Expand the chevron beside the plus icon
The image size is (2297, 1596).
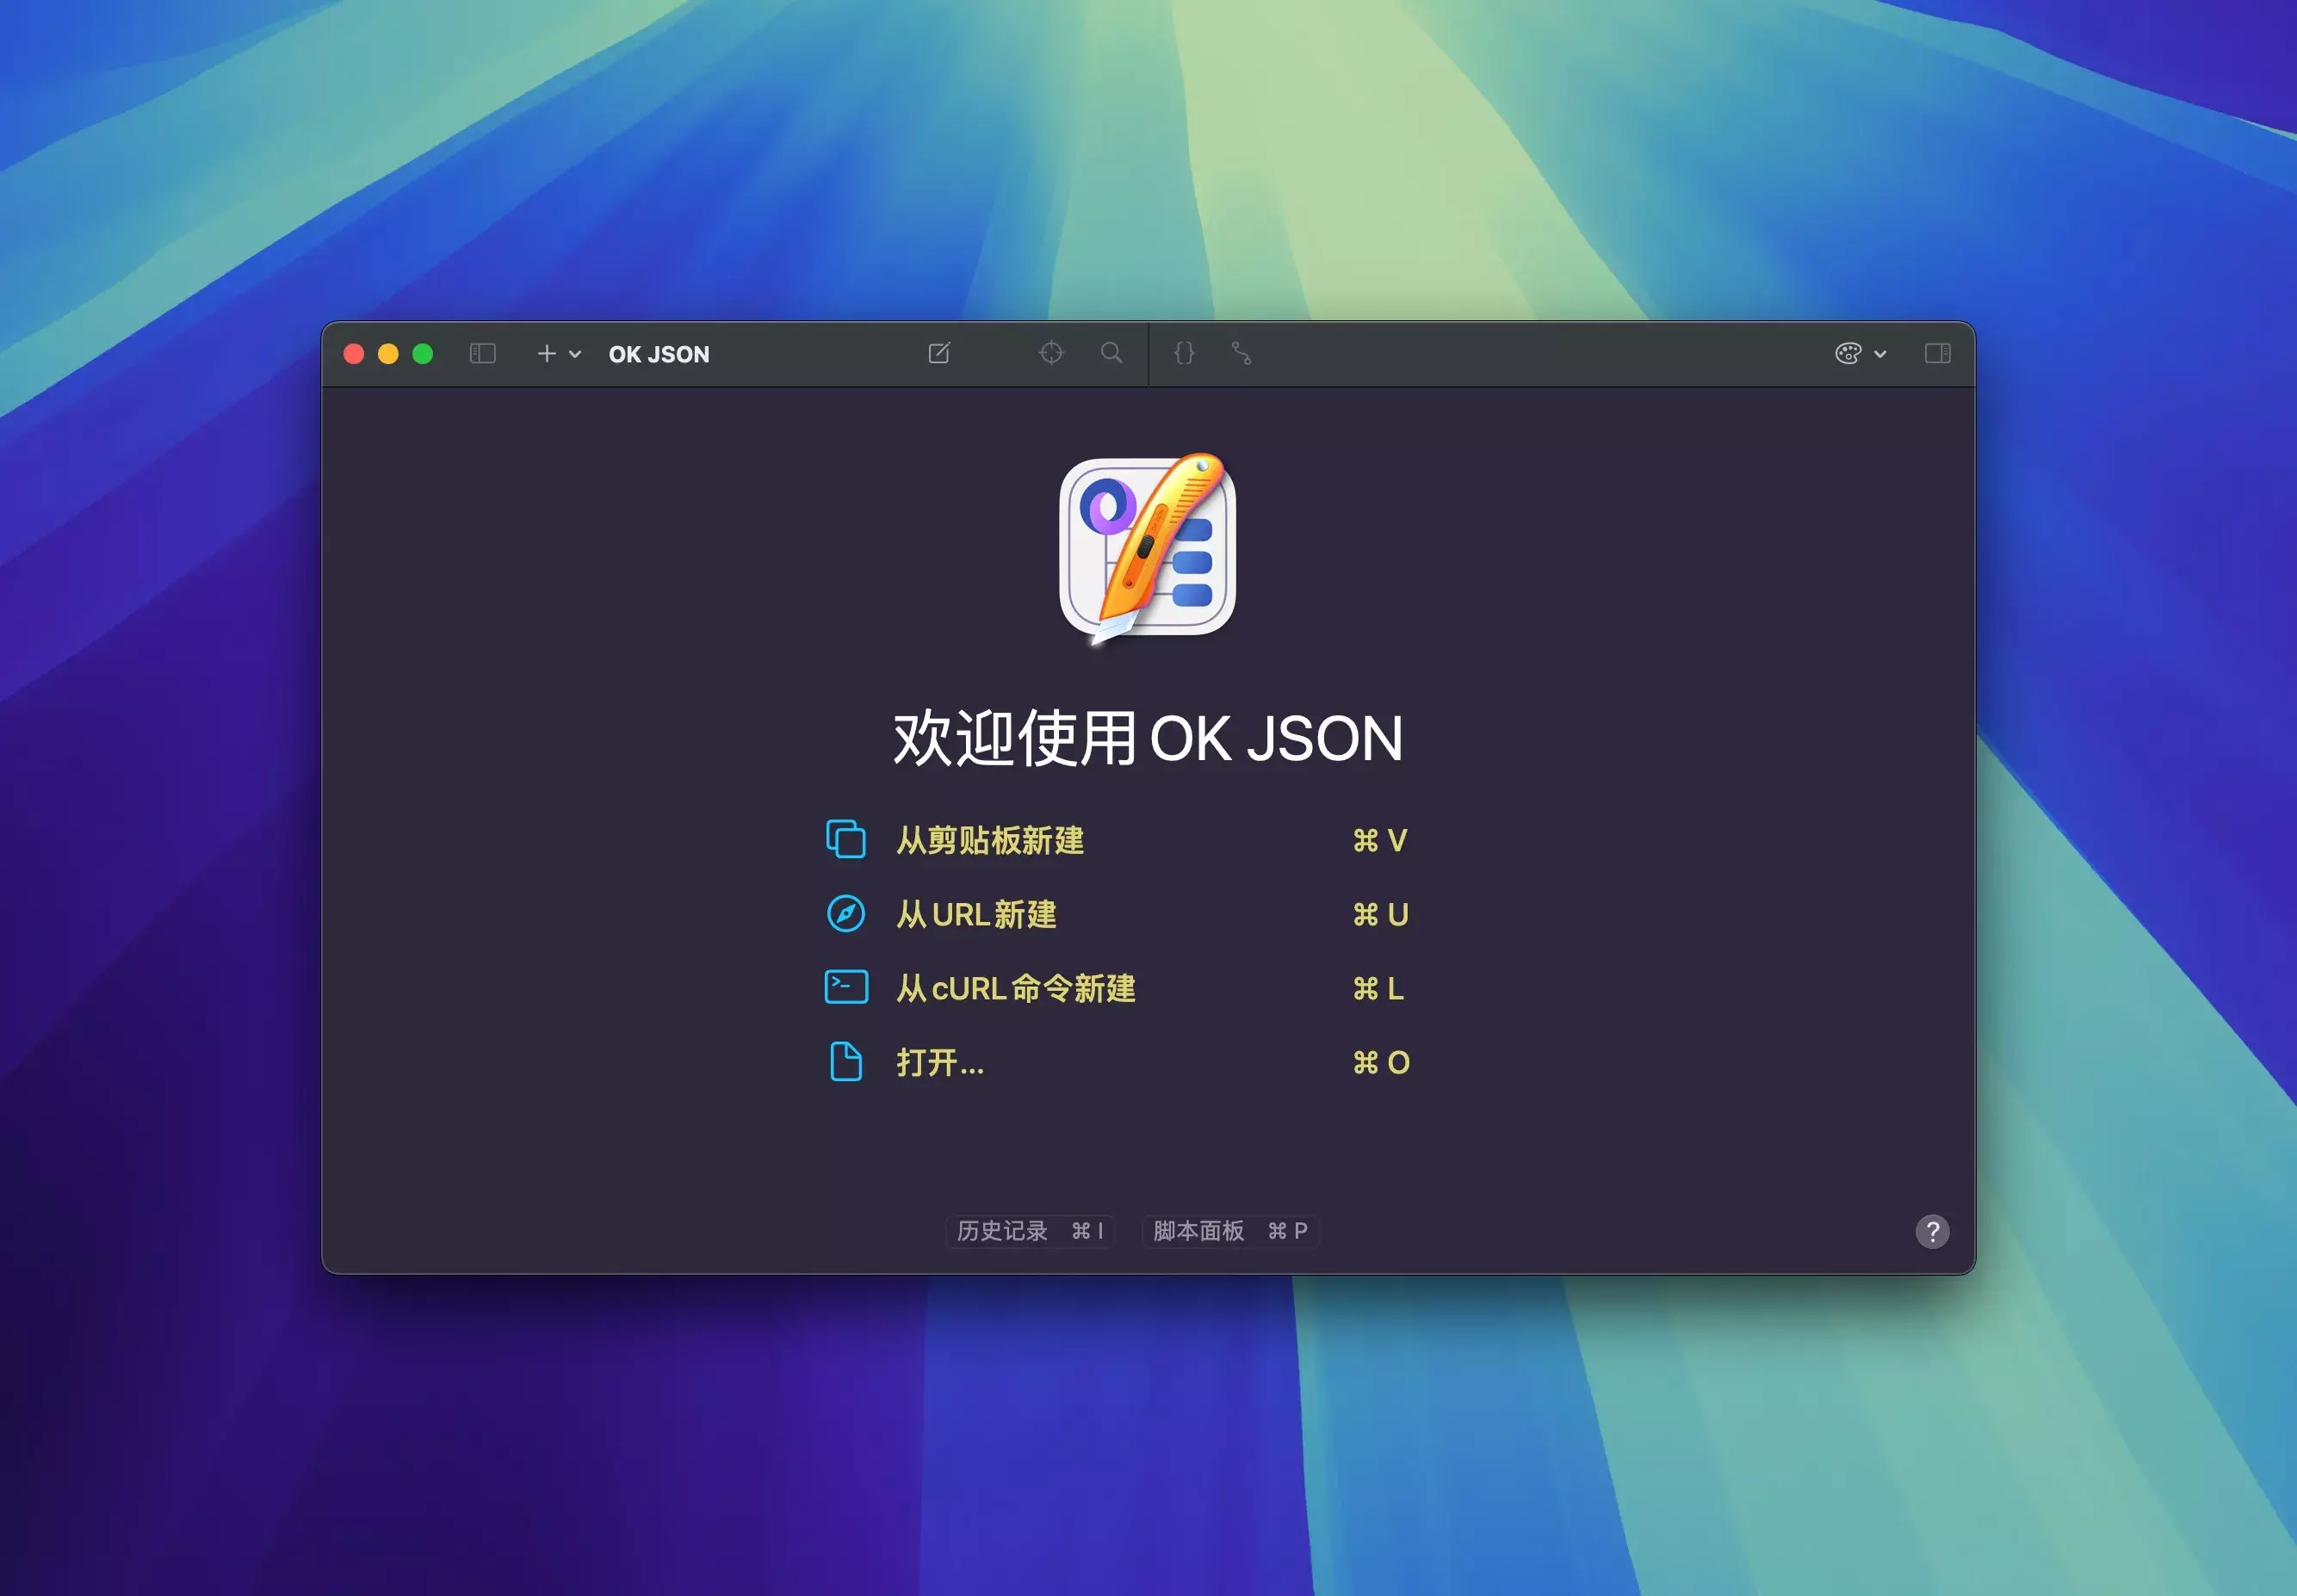[575, 354]
